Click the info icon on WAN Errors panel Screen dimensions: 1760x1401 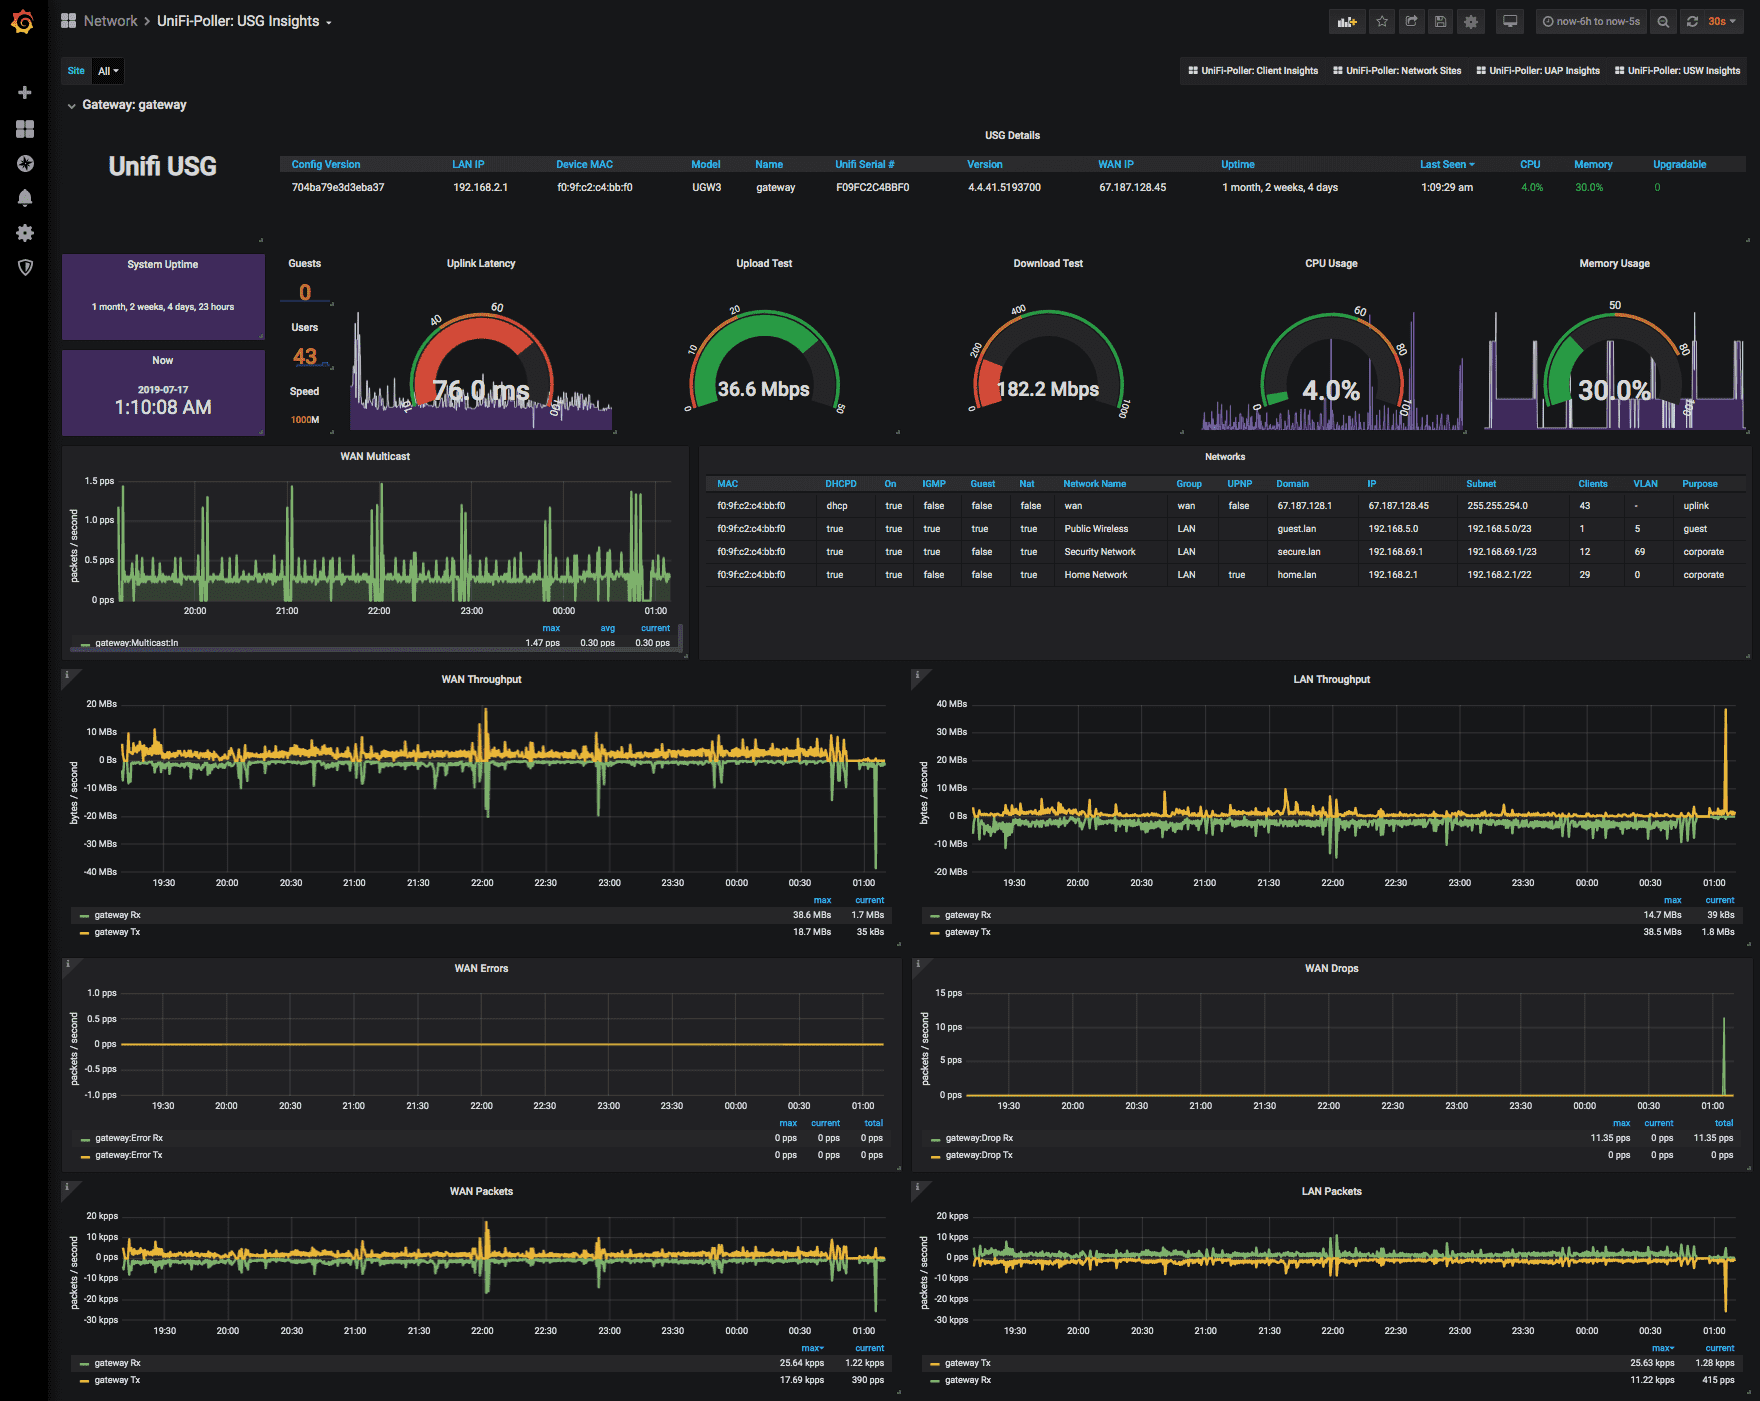(x=67, y=964)
